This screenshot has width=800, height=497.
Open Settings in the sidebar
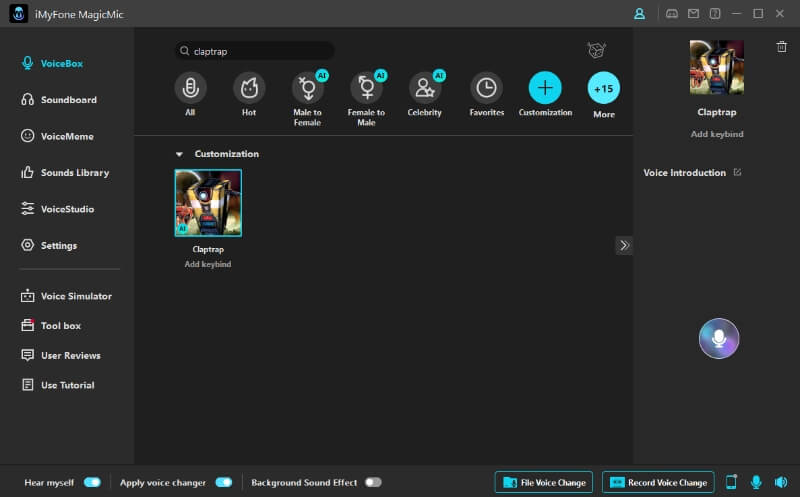[49, 245]
